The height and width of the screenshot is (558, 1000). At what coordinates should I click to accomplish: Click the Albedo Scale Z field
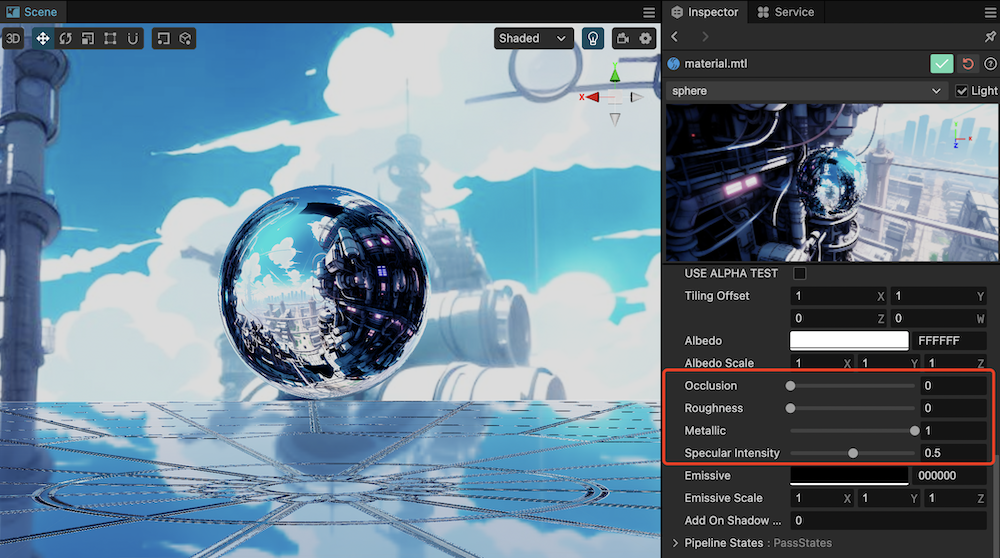[955, 363]
